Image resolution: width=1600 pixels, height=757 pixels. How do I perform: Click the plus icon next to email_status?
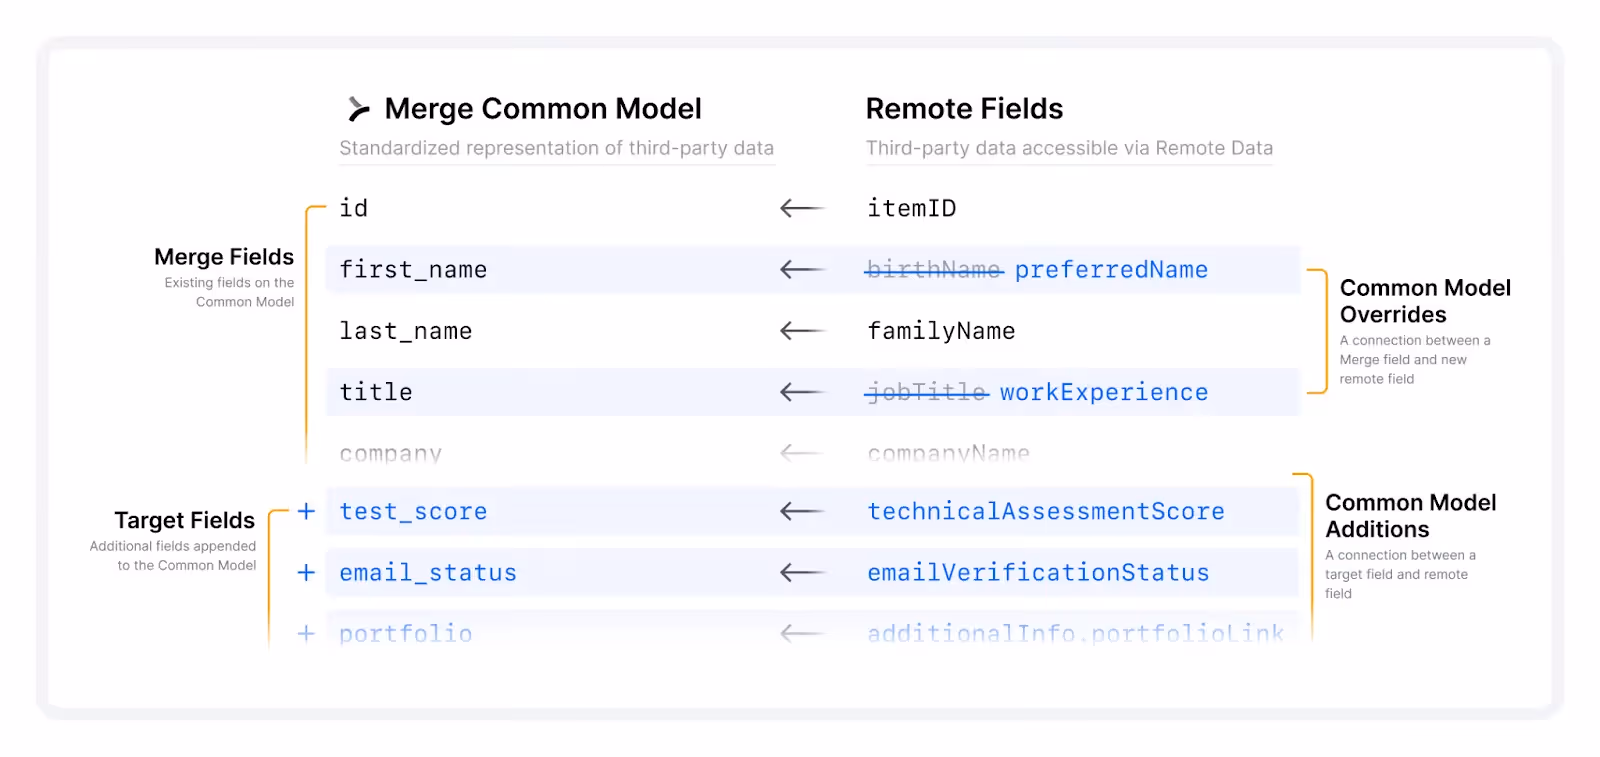pos(306,572)
